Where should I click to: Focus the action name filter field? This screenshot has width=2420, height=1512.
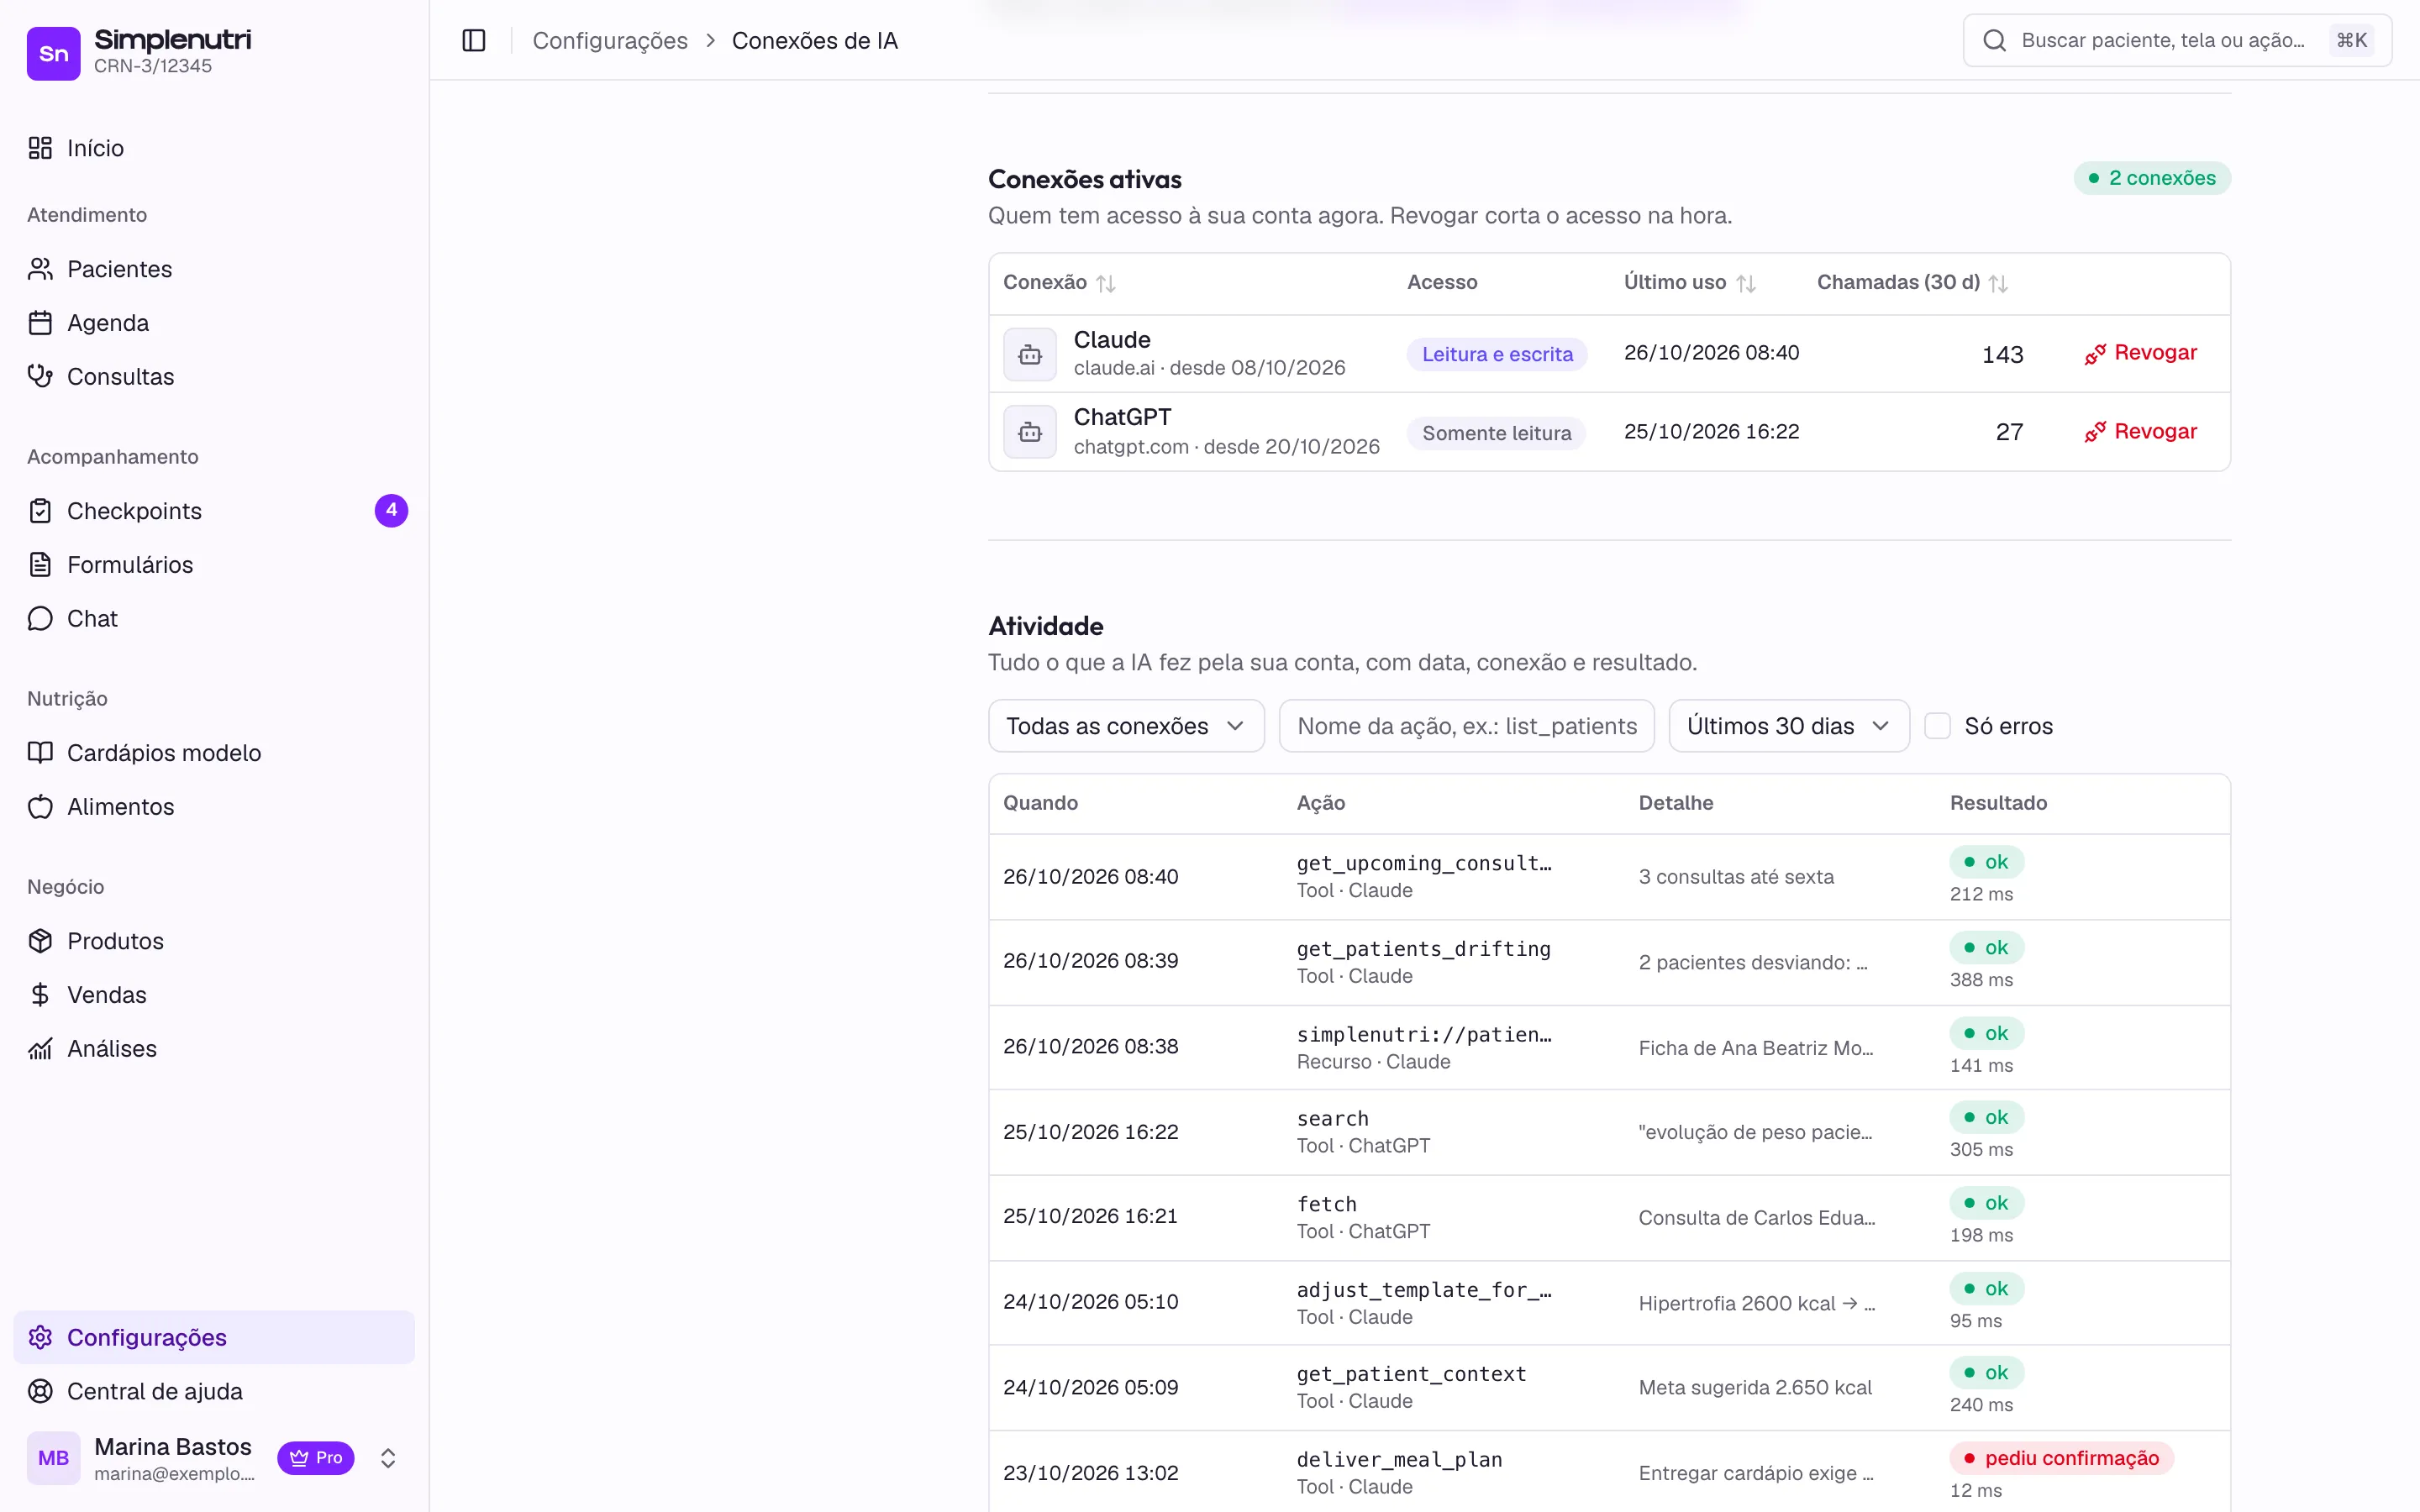pyautogui.click(x=1466, y=726)
